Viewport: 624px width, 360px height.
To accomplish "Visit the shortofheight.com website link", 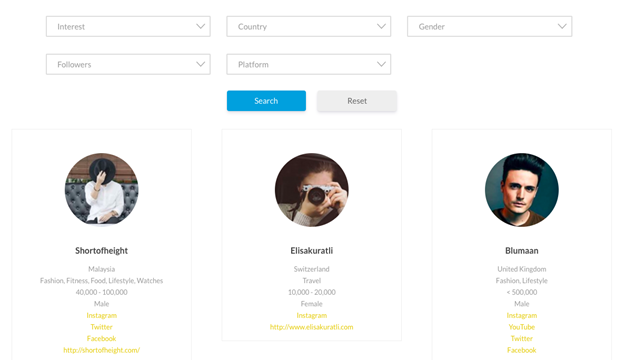I will [x=101, y=350].
